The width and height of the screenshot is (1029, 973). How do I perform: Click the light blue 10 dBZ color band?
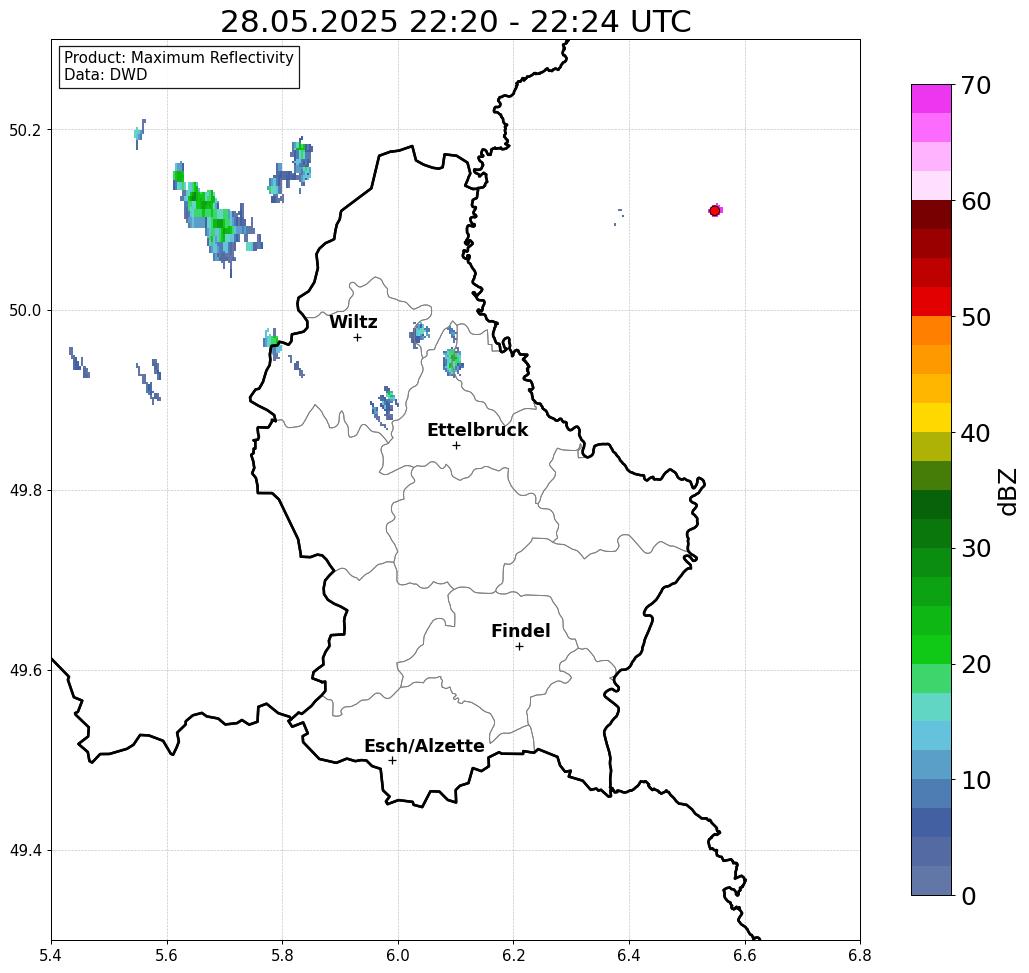pyautogui.click(x=931, y=765)
